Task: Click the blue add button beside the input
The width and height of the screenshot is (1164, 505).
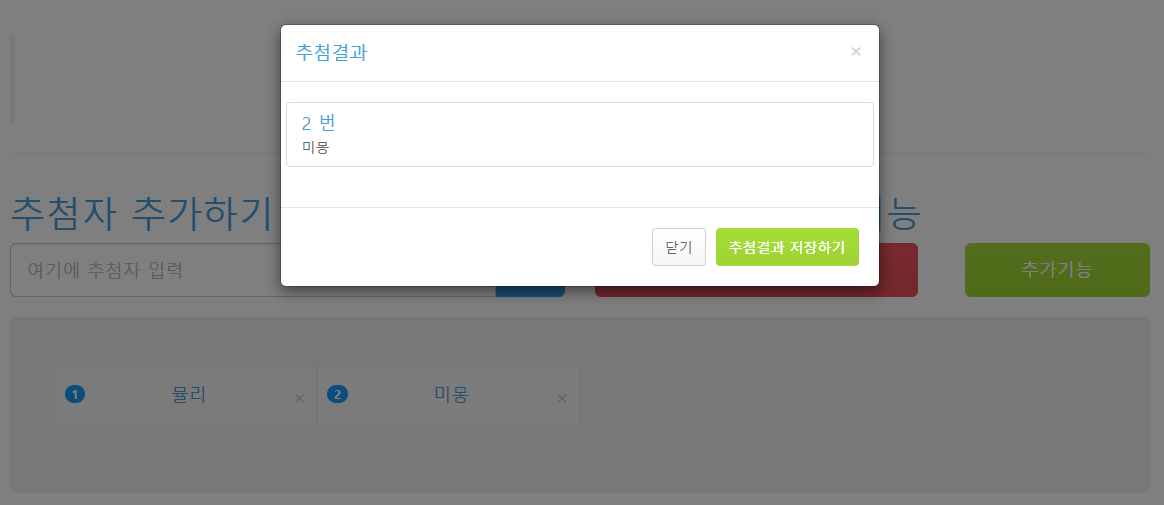Action: [x=530, y=291]
